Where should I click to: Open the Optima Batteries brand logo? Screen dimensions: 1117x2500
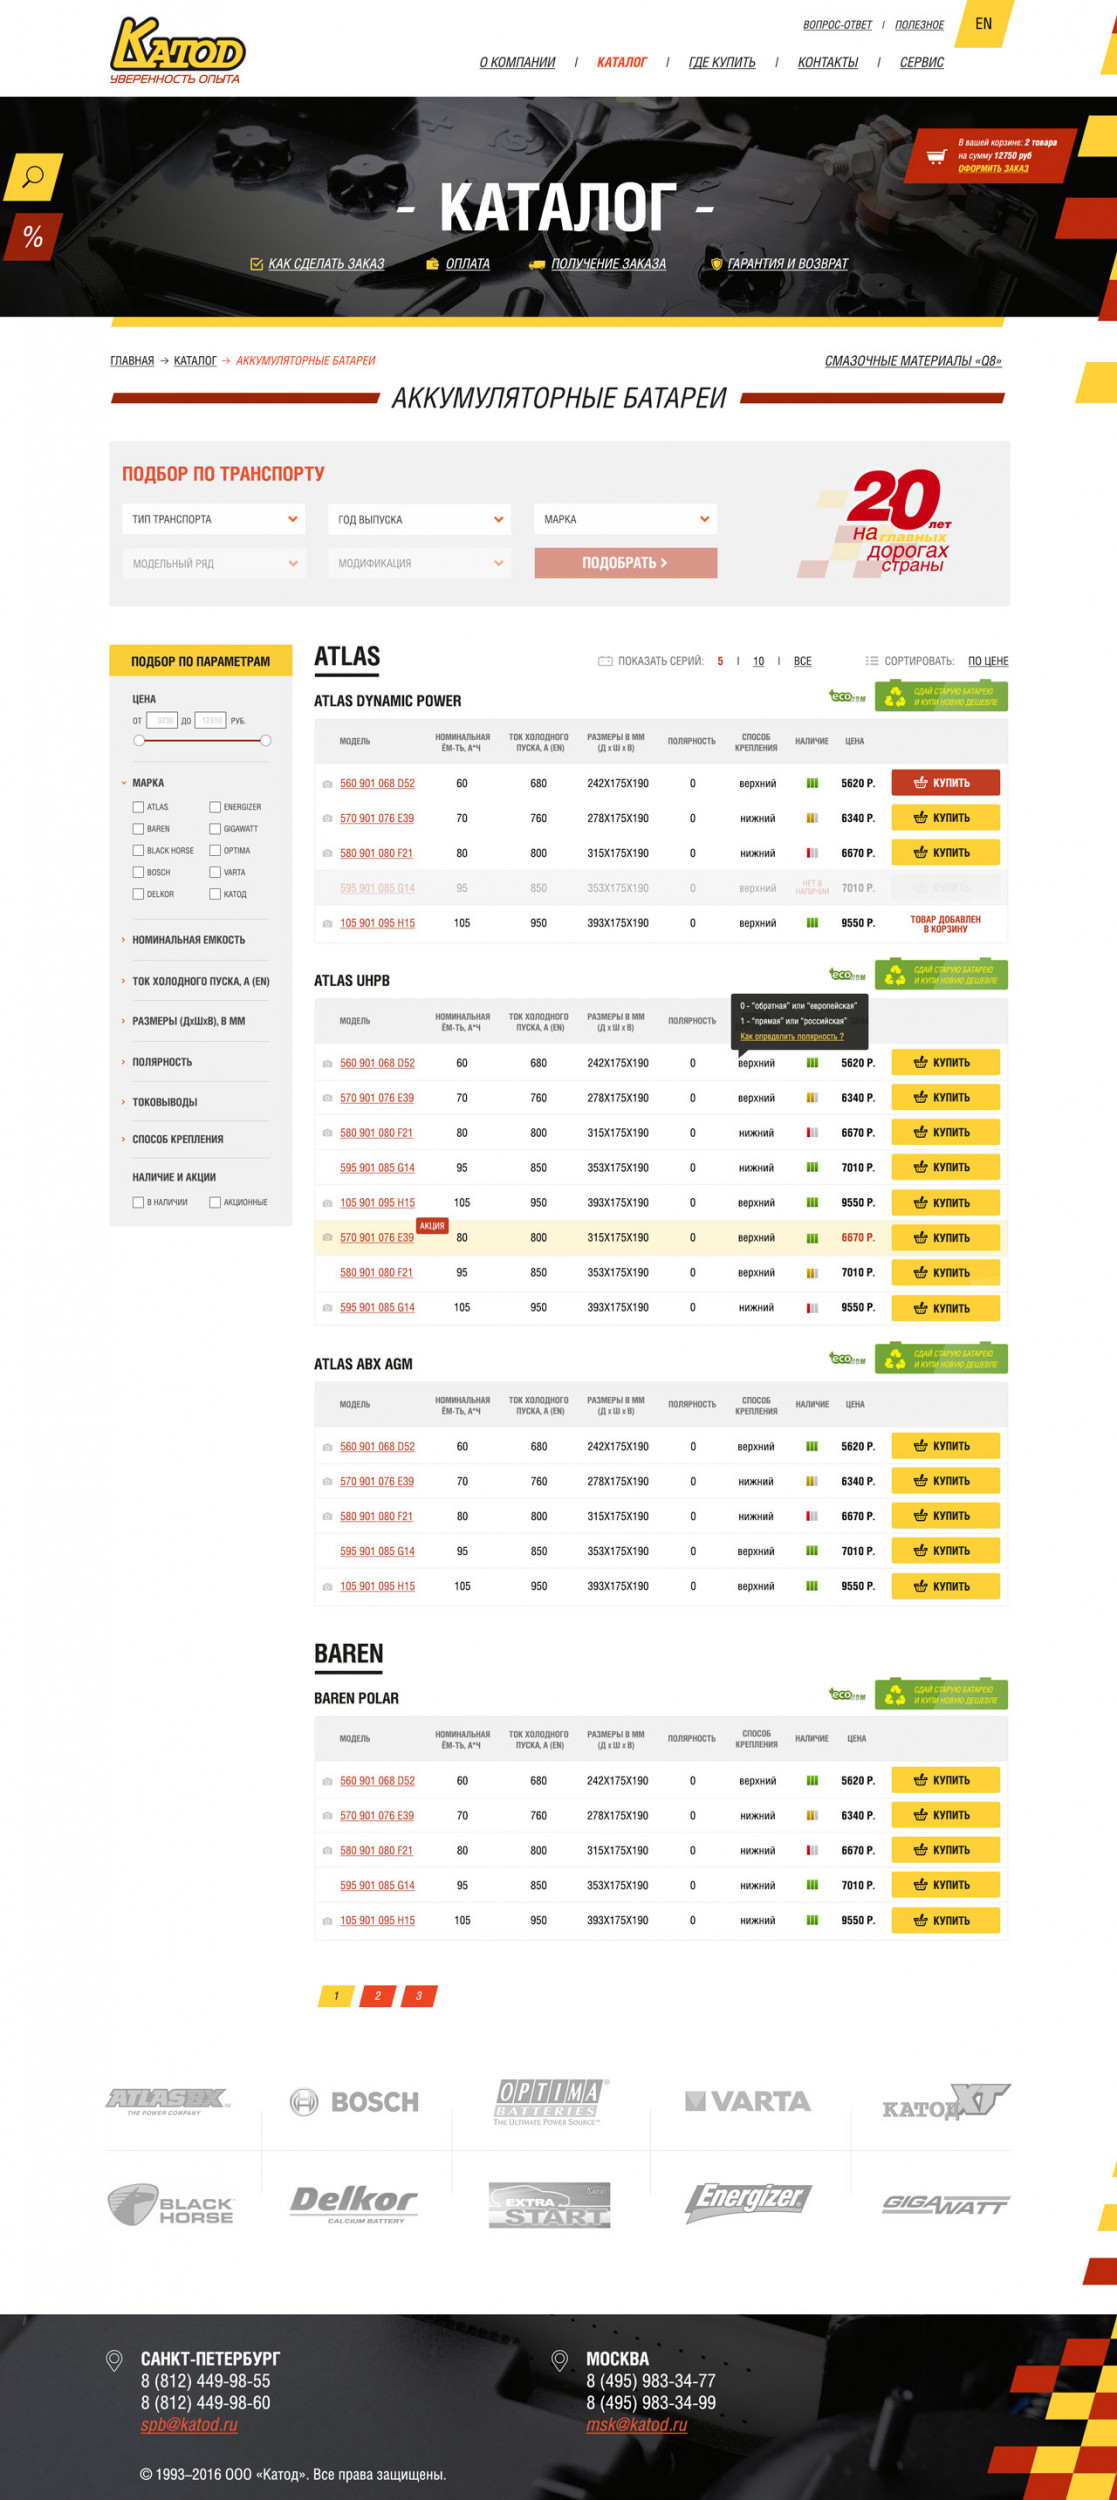(550, 2100)
